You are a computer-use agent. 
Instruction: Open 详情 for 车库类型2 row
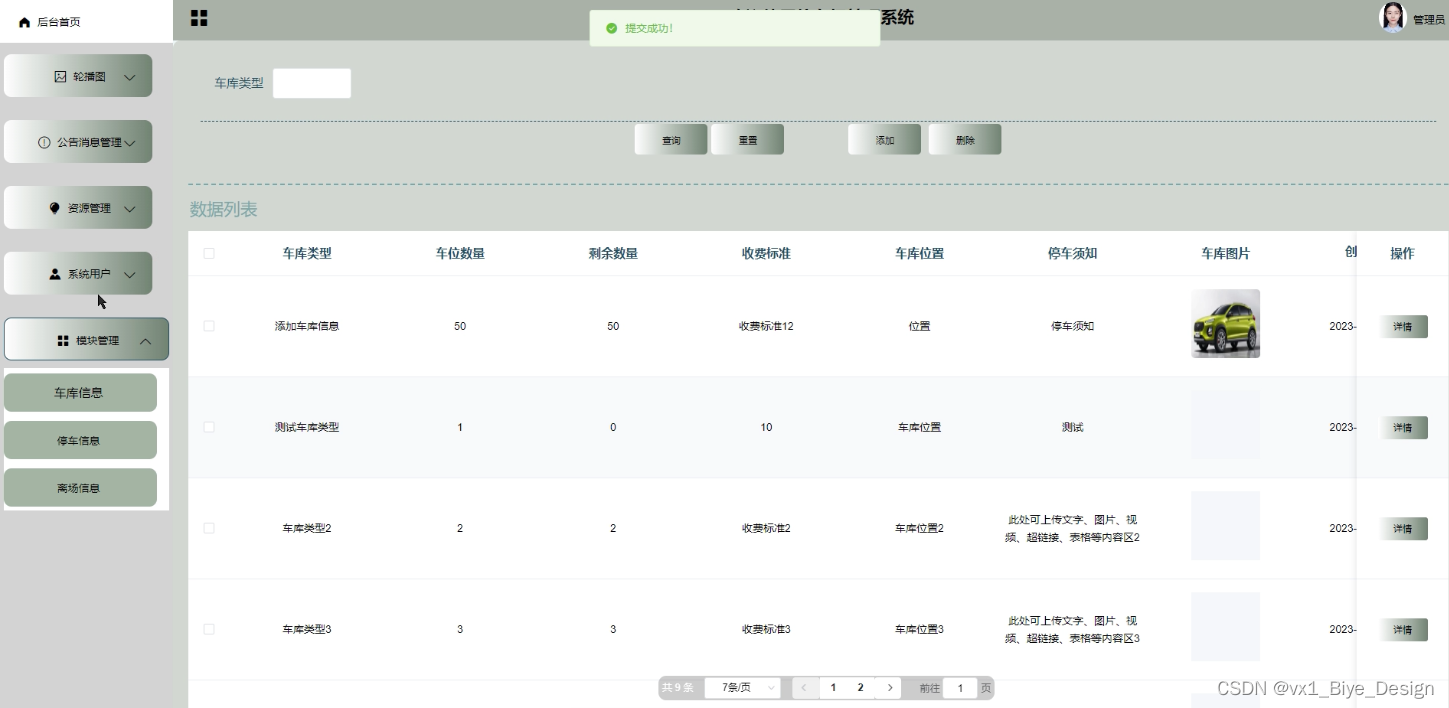(x=1403, y=528)
